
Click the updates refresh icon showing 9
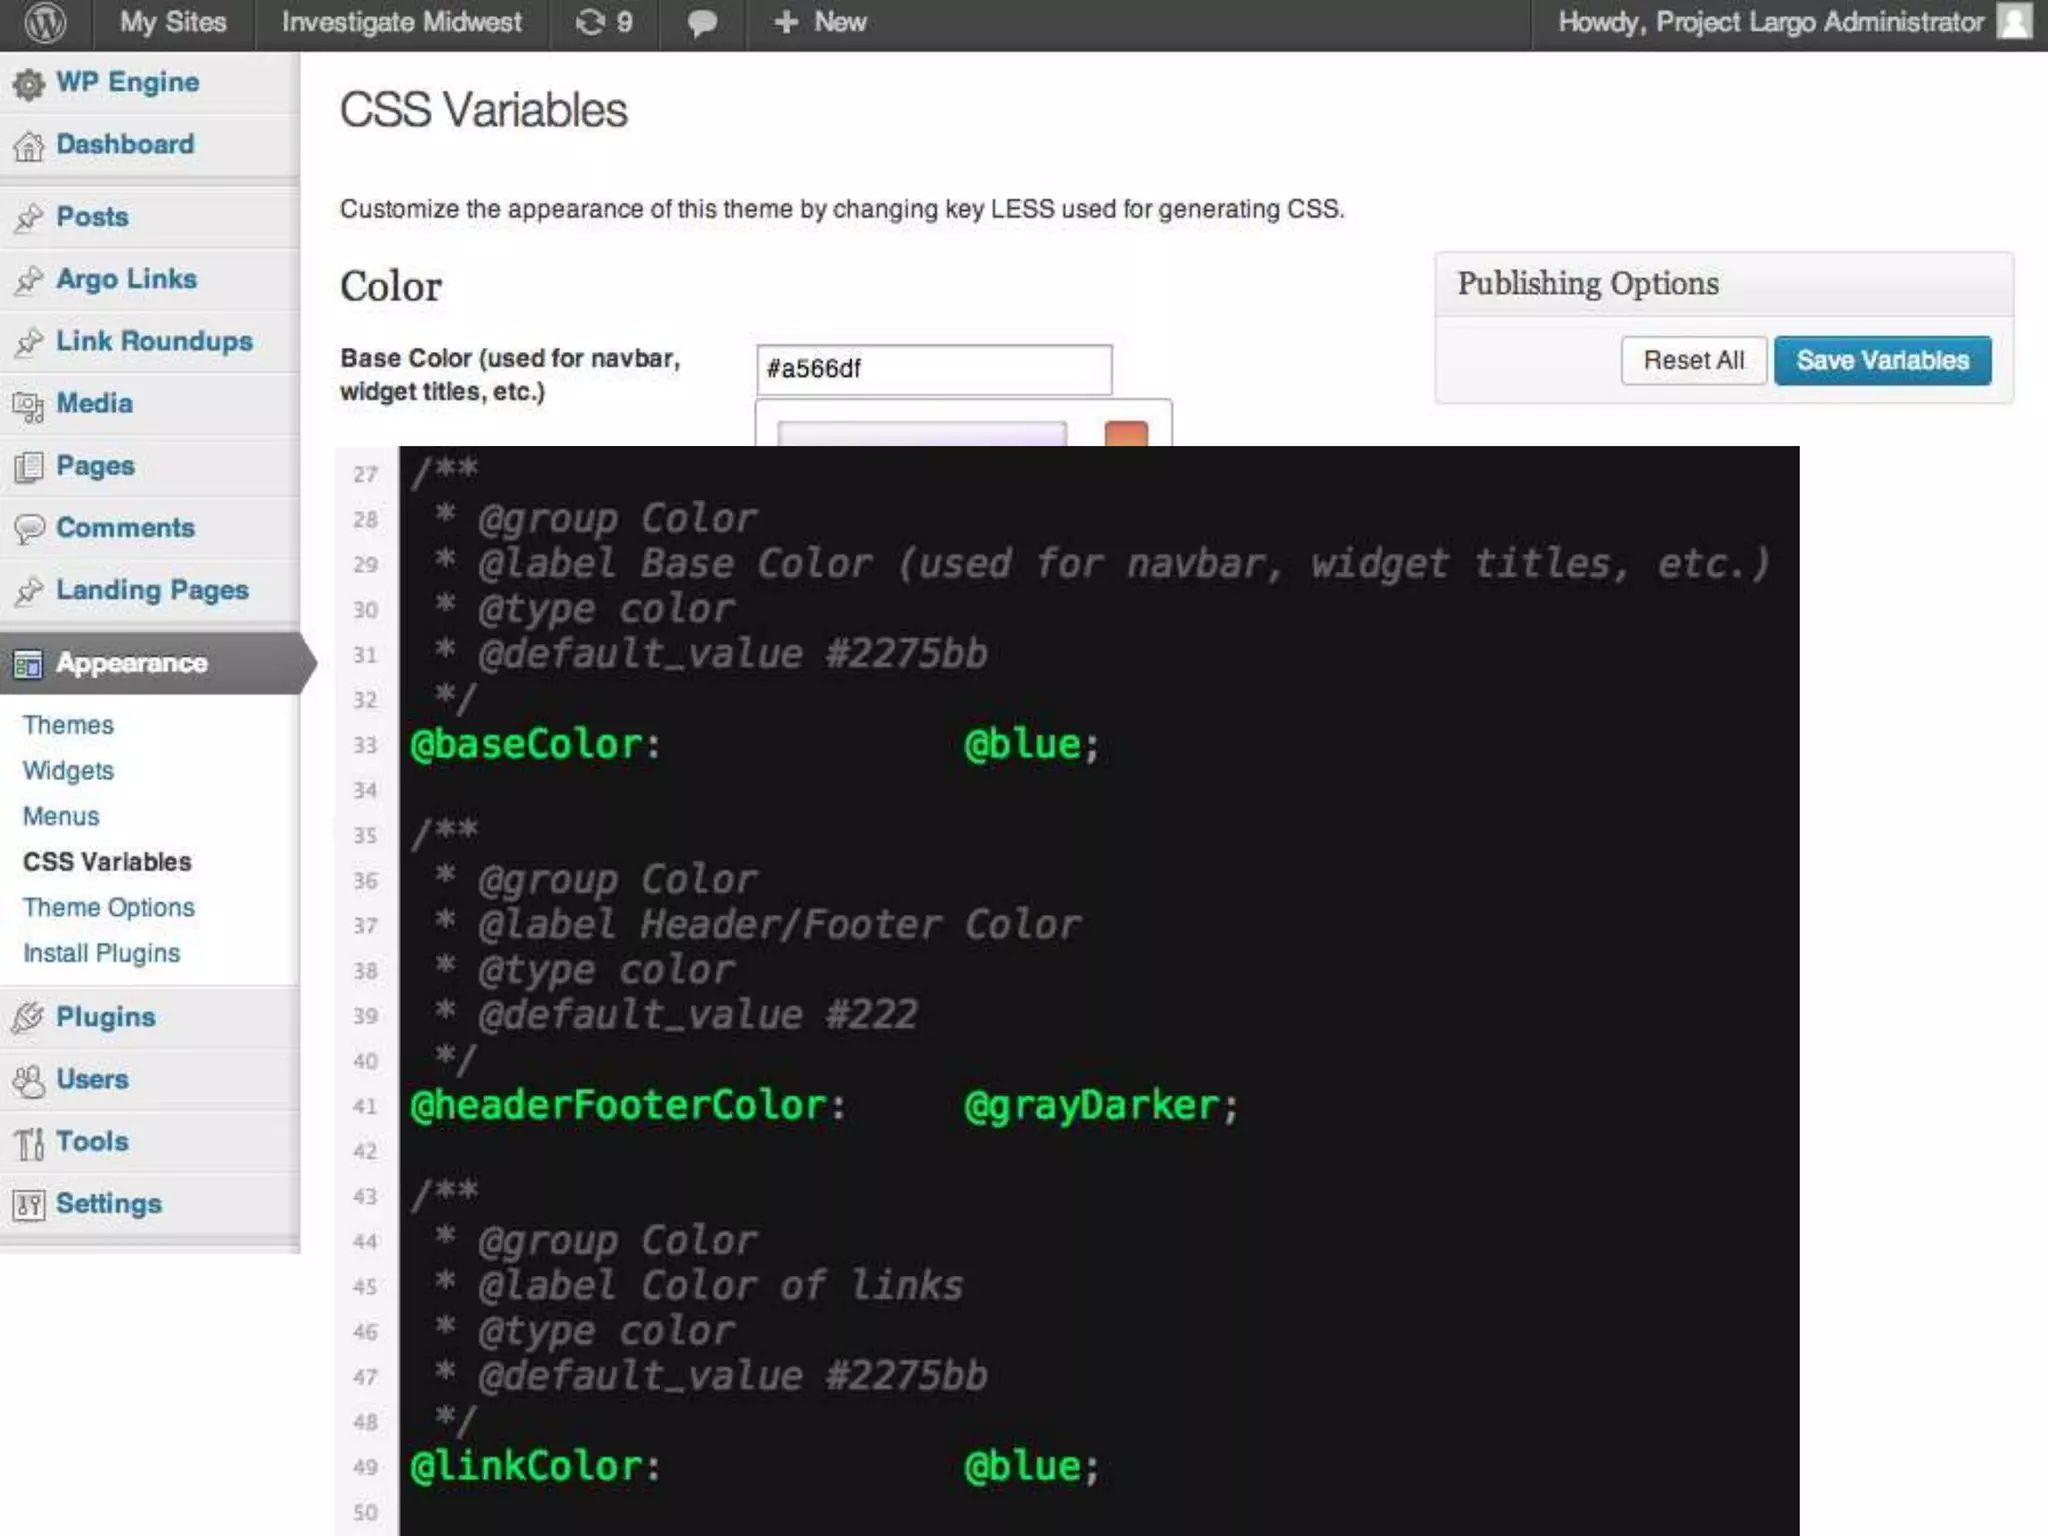(590, 23)
